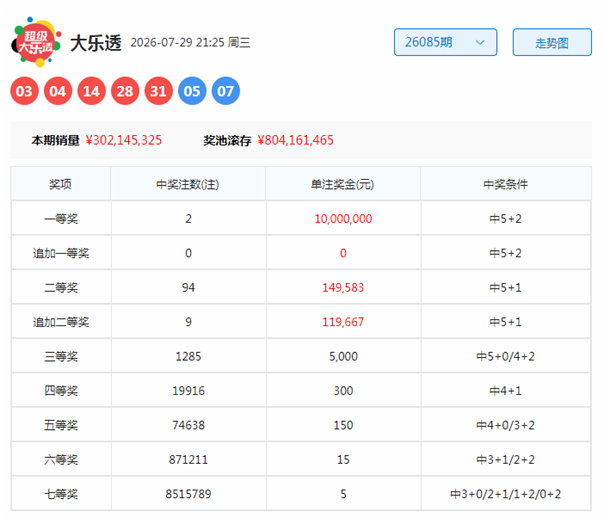Select the 七等奖 row label
This screenshot has width=602, height=520.
[x=61, y=494]
